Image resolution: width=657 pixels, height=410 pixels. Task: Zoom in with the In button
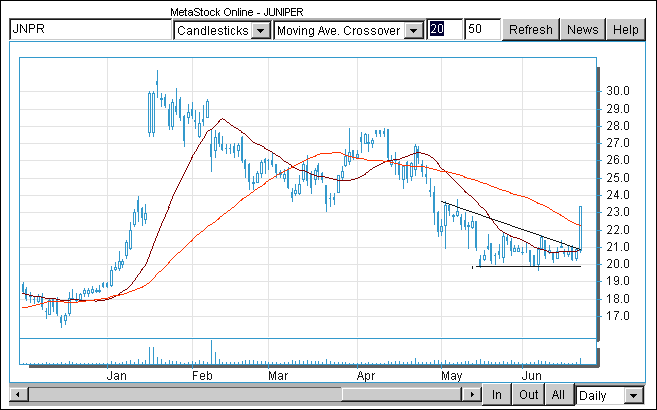click(497, 395)
